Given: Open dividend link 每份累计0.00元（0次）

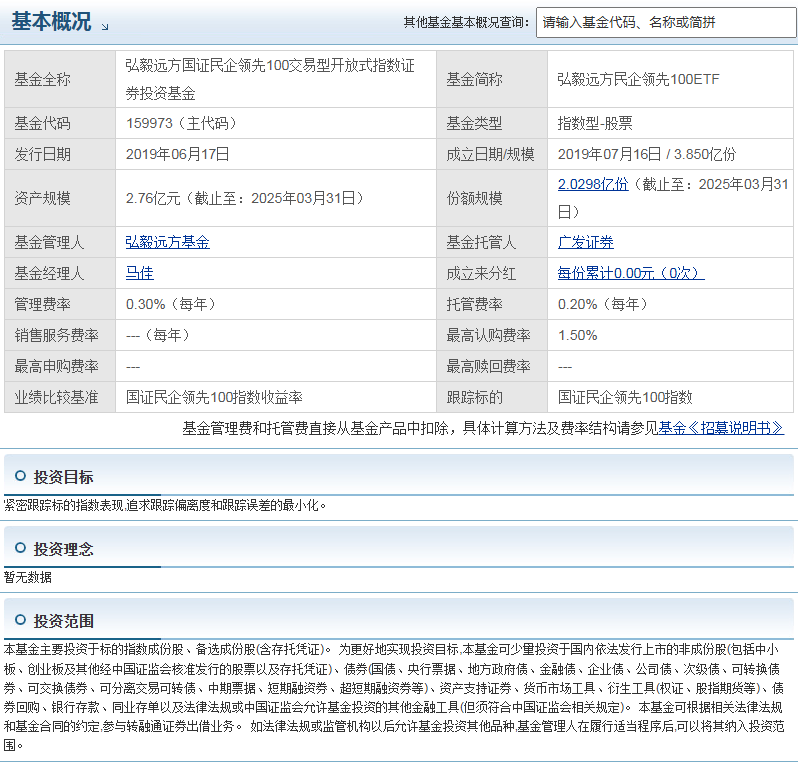Looking at the screenshot, I should coord(631,273).
